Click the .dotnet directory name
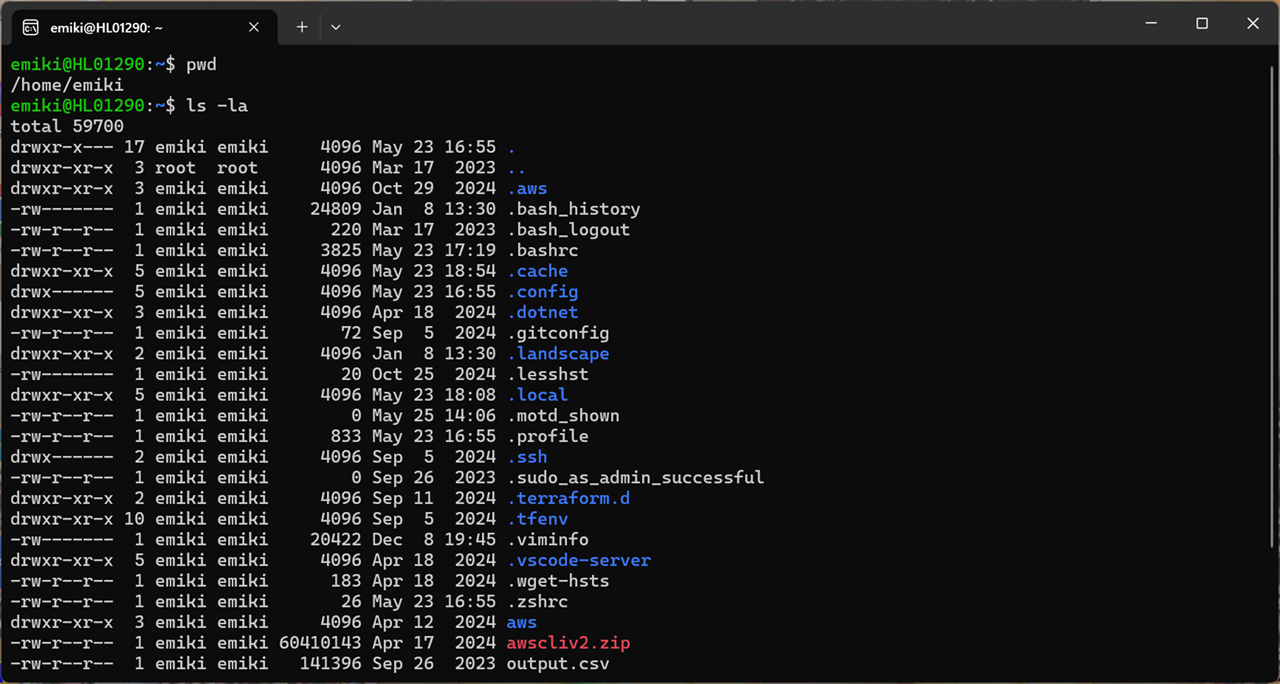The height and width of the screenshot is (684, 1280). 542,313
